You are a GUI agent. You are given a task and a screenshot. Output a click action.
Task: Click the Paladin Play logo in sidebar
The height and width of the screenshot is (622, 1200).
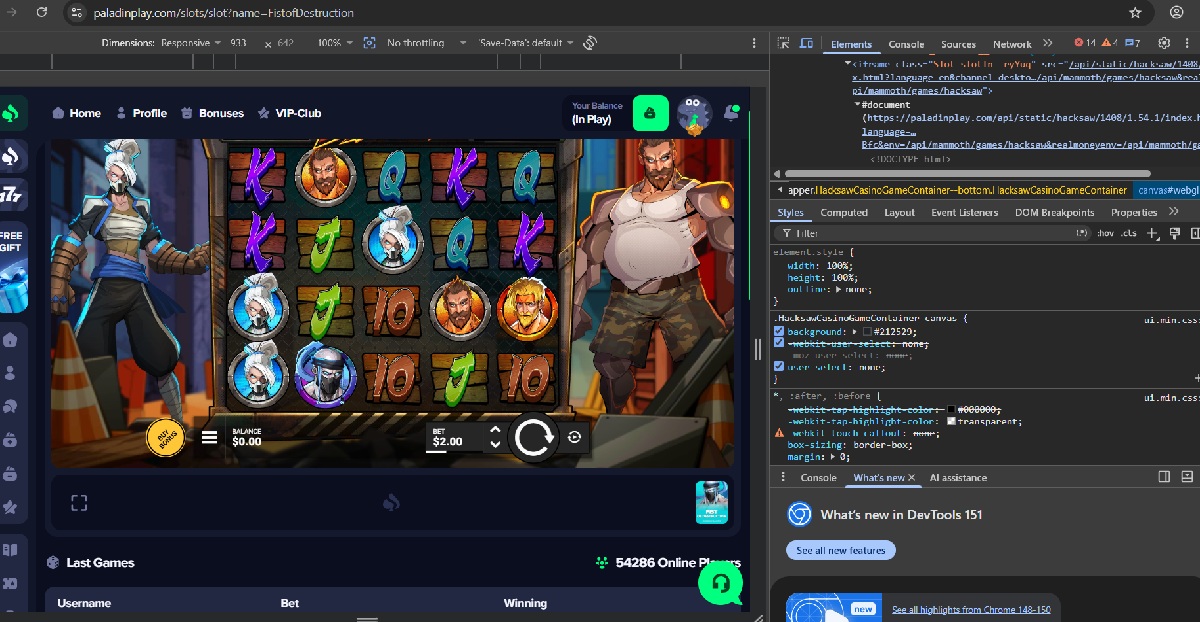click(12, 114)
